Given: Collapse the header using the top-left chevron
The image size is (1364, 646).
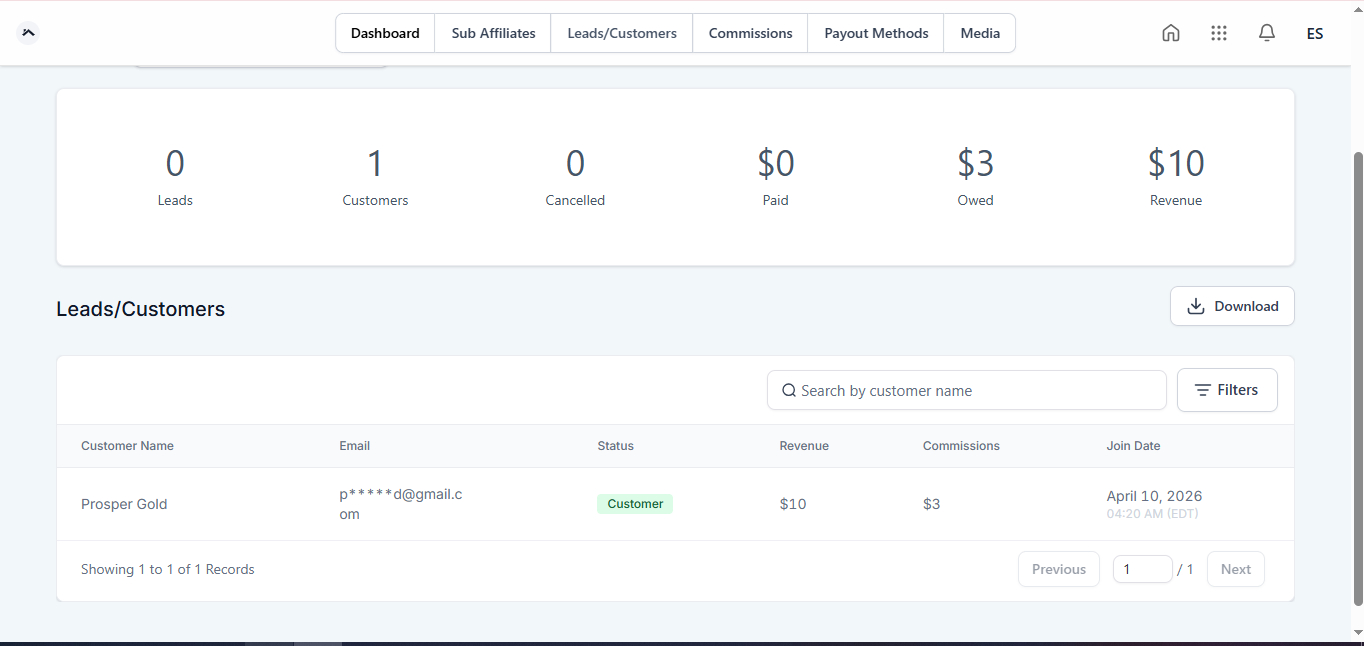Looking at the screenshot, I should [x=27, y=32].
